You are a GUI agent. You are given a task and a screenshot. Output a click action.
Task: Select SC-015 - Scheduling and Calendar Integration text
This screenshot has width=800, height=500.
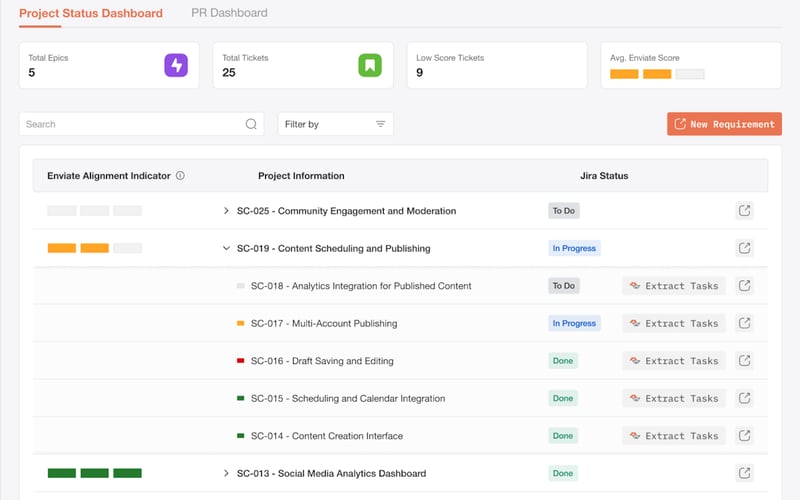pyautogui.click(x=348, y=398)
